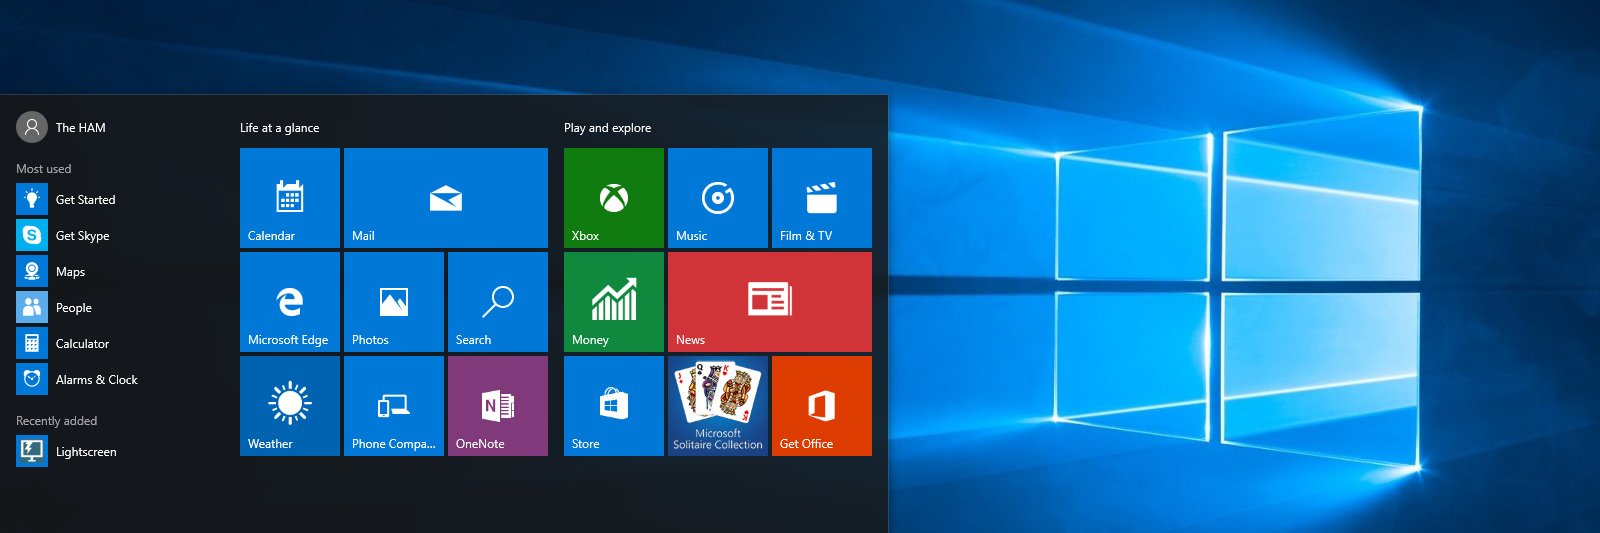Open The HAM account name
Viewport: 1600px width, 533px height.
tap(81, 128)
